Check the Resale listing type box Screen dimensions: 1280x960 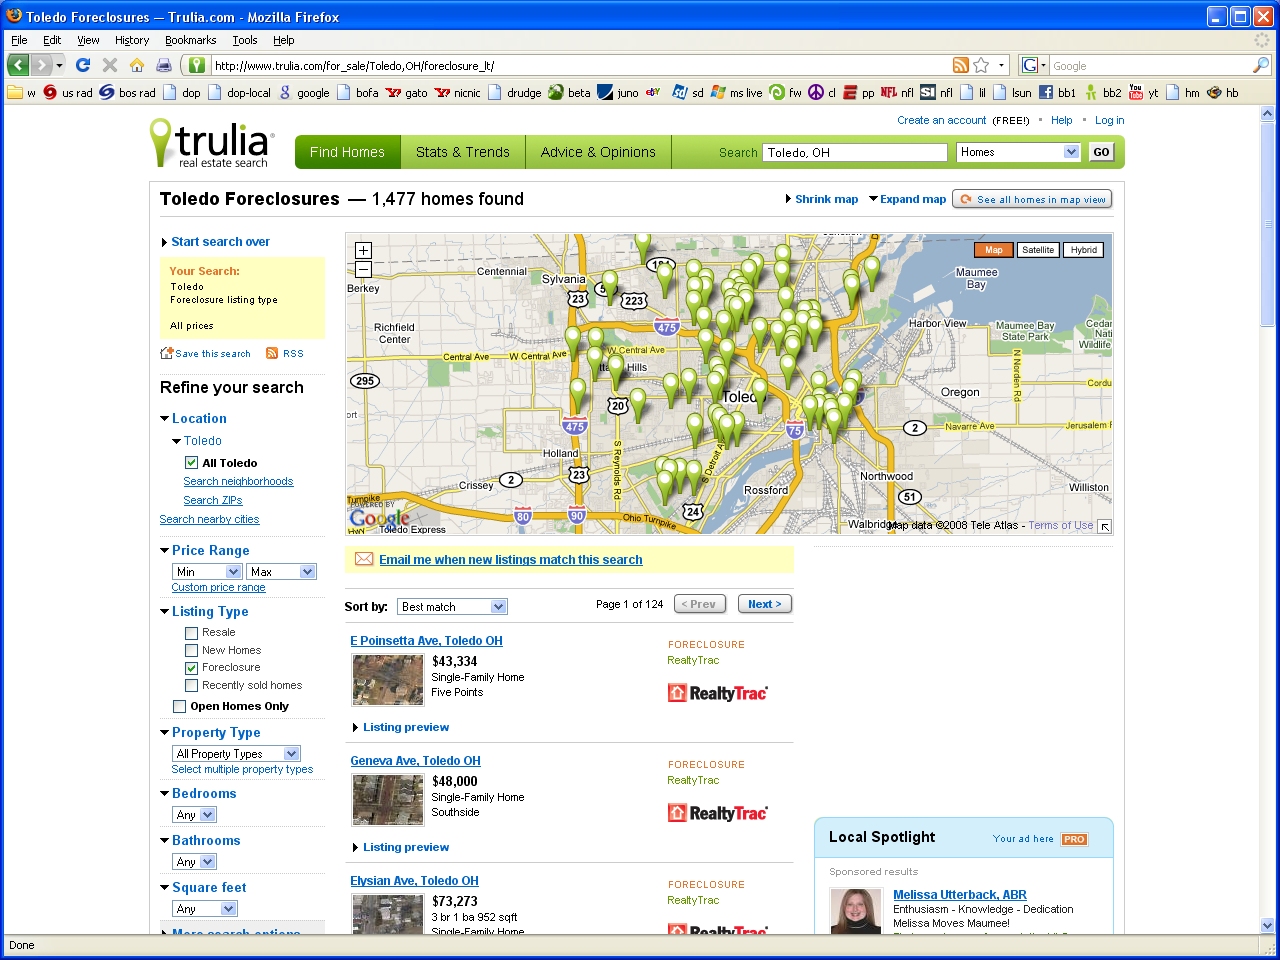[191, 633]
